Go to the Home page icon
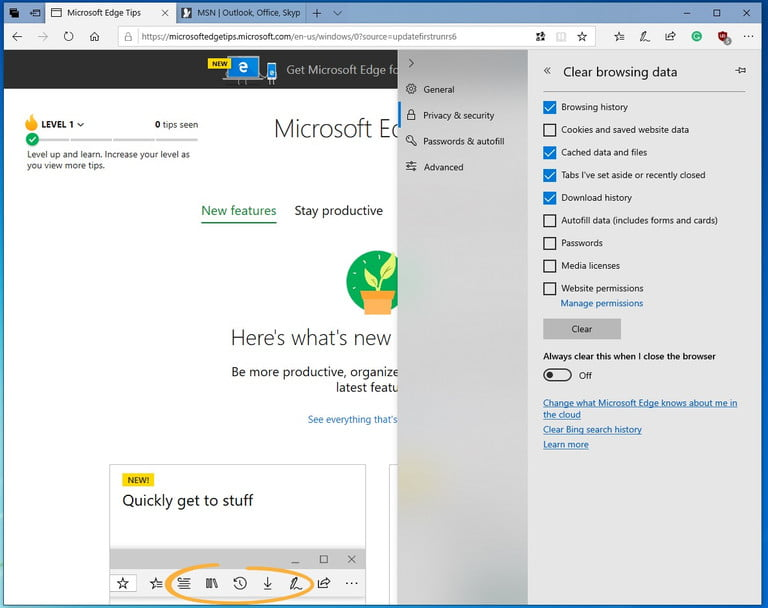Screen dimensions: 768x608 click(x=95, y=36)
